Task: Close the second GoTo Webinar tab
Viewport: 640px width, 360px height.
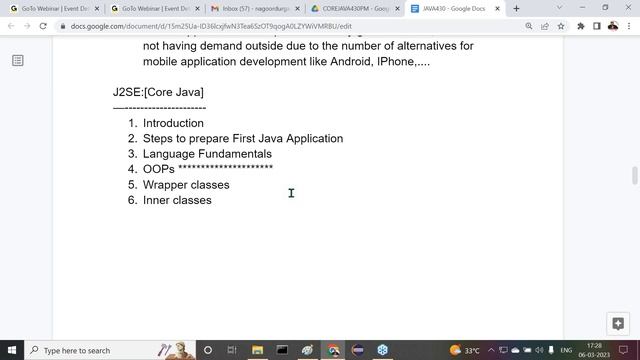Action: (x=197, y=8)
